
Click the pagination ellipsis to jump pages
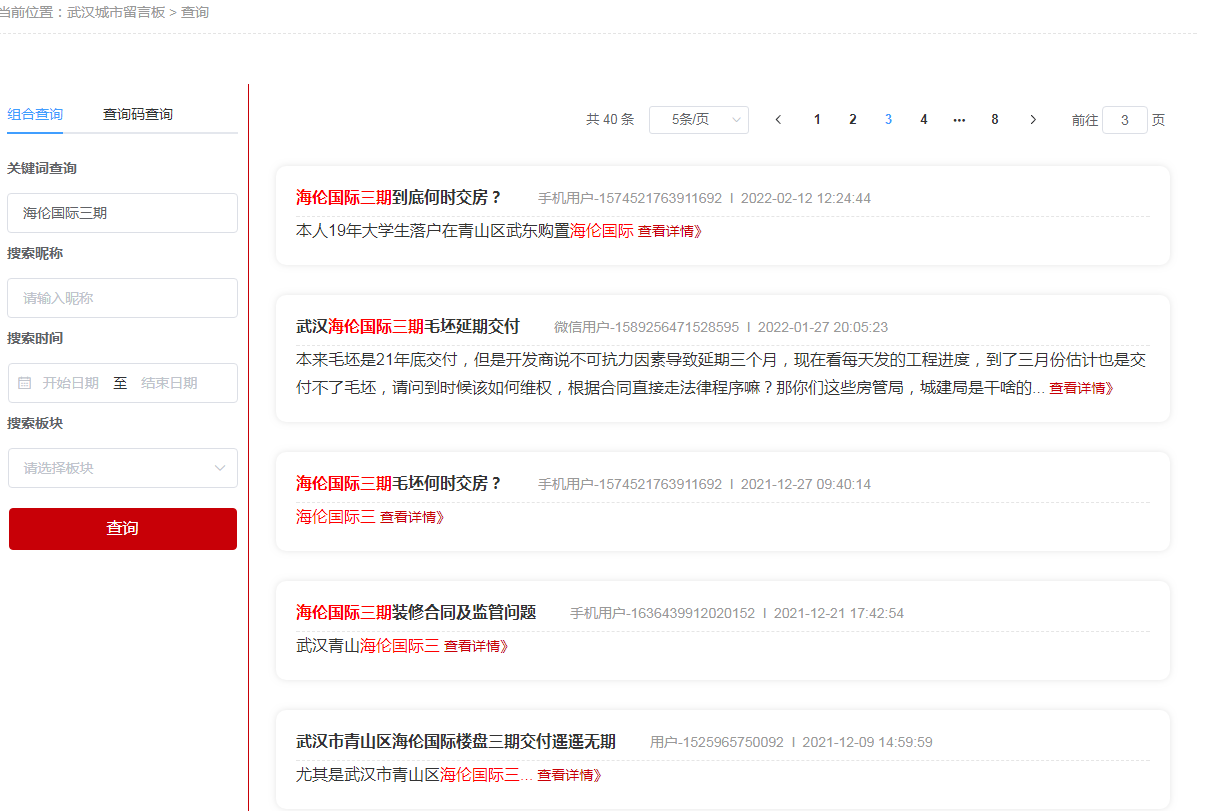959,120
